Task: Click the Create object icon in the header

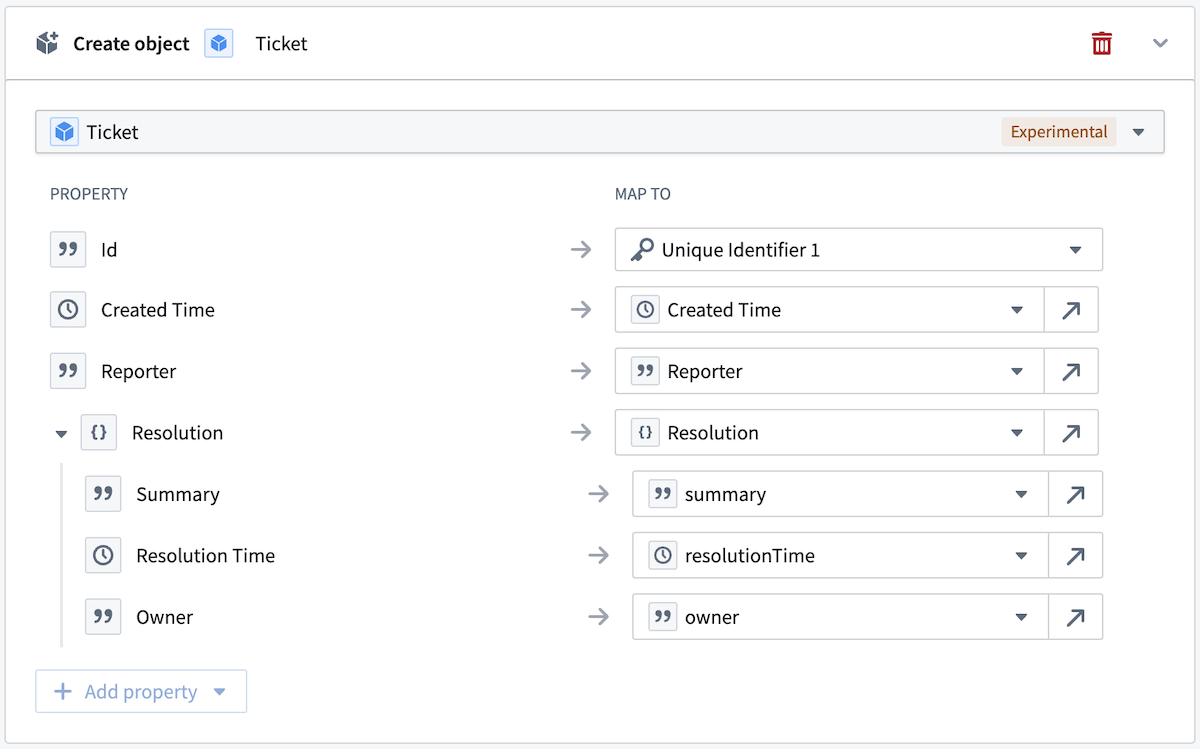Action: tap(47, 43)
